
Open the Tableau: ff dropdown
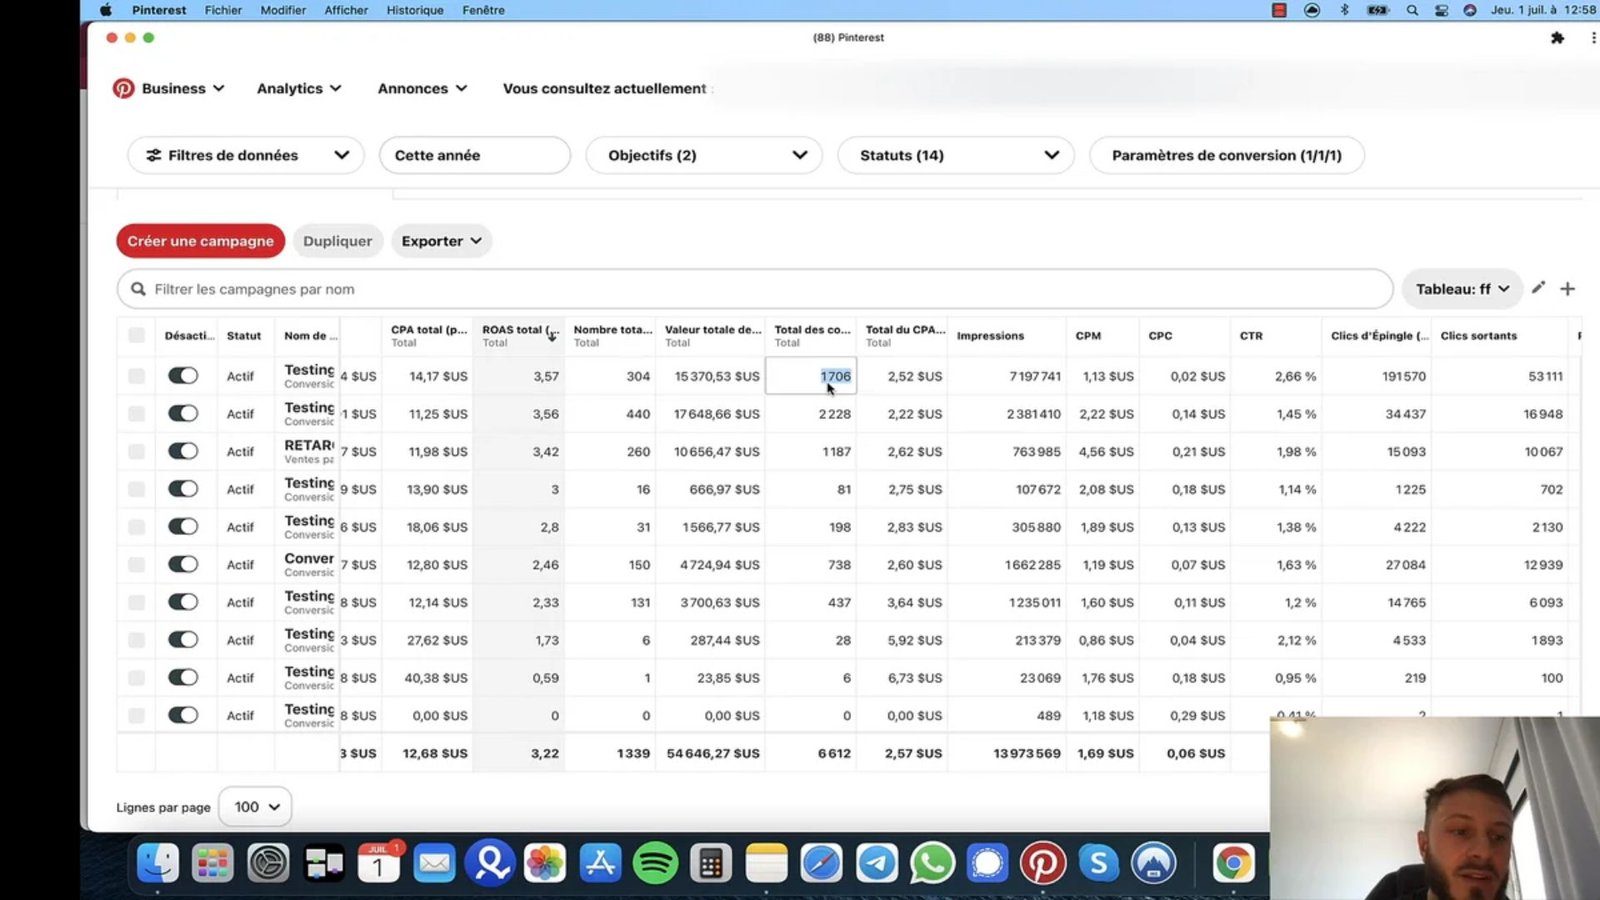[x=1462, y=289]
